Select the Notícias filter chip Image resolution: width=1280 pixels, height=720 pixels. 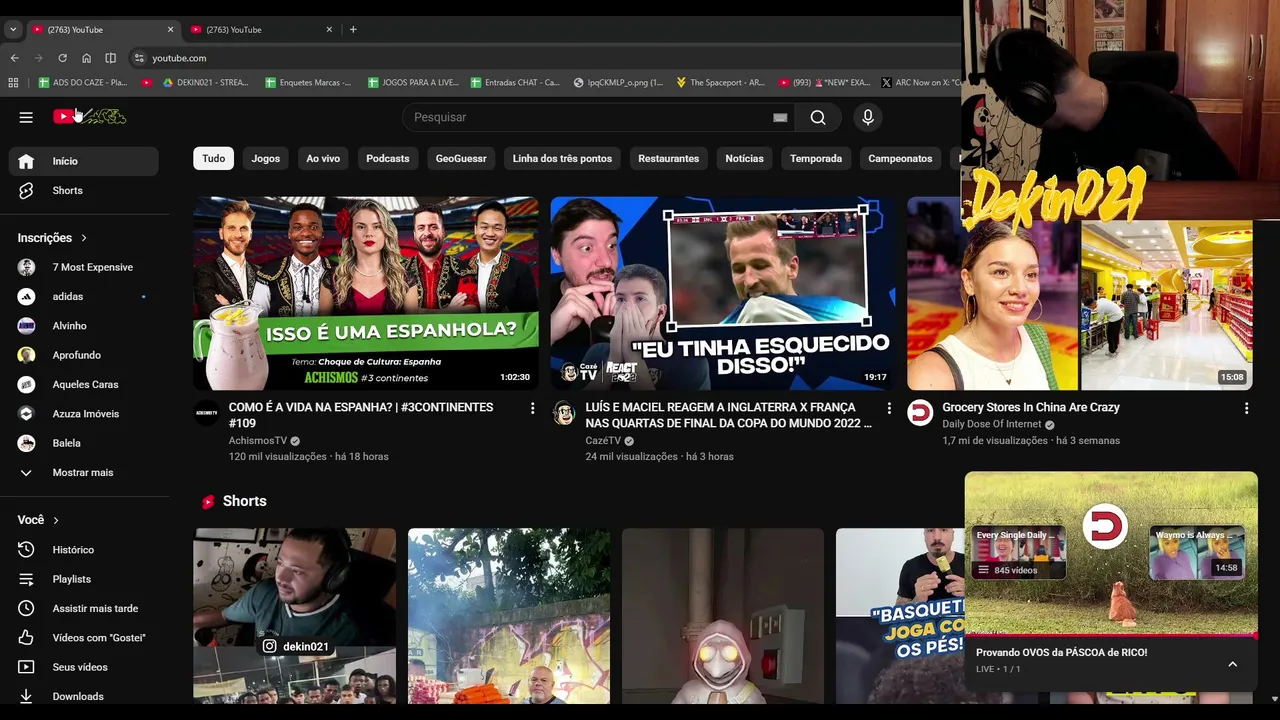[744, 158]
